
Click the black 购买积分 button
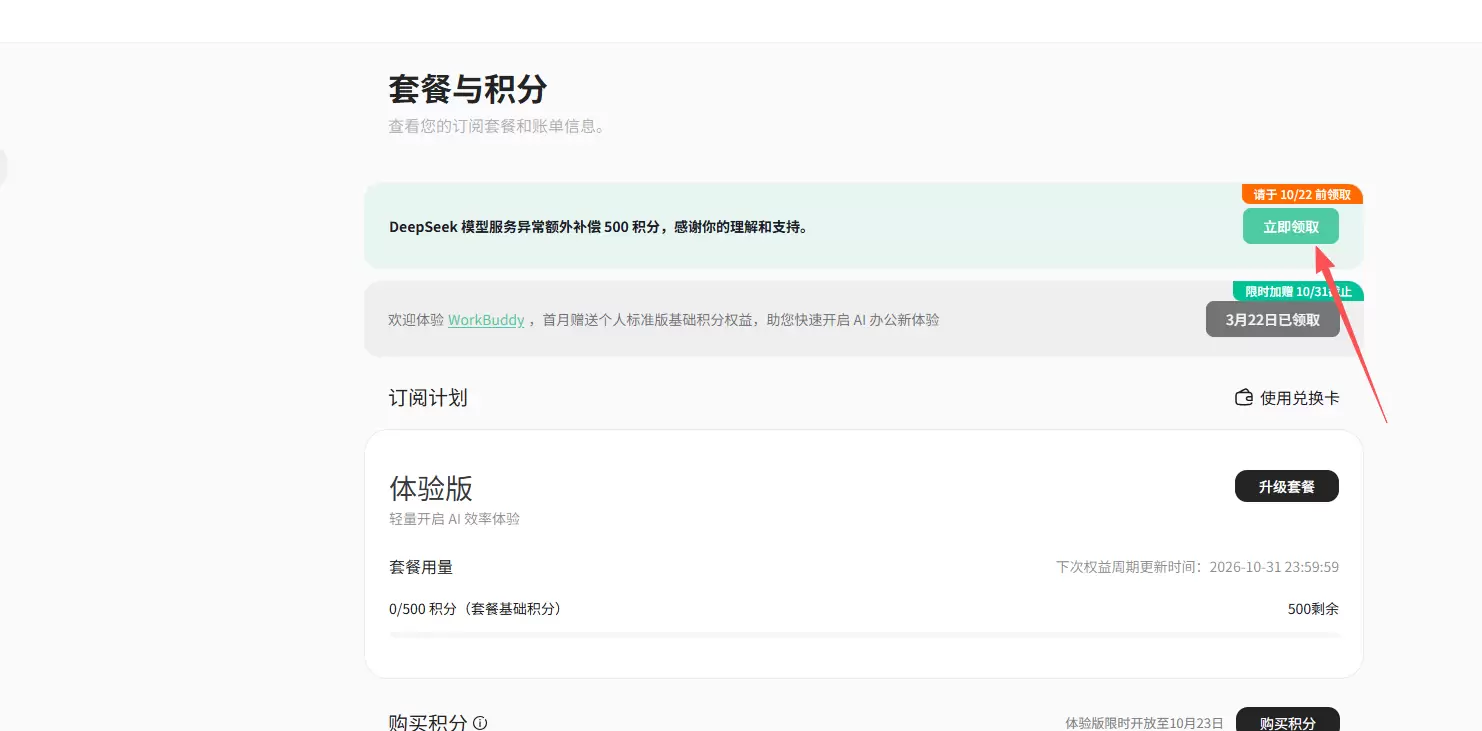1287,721
